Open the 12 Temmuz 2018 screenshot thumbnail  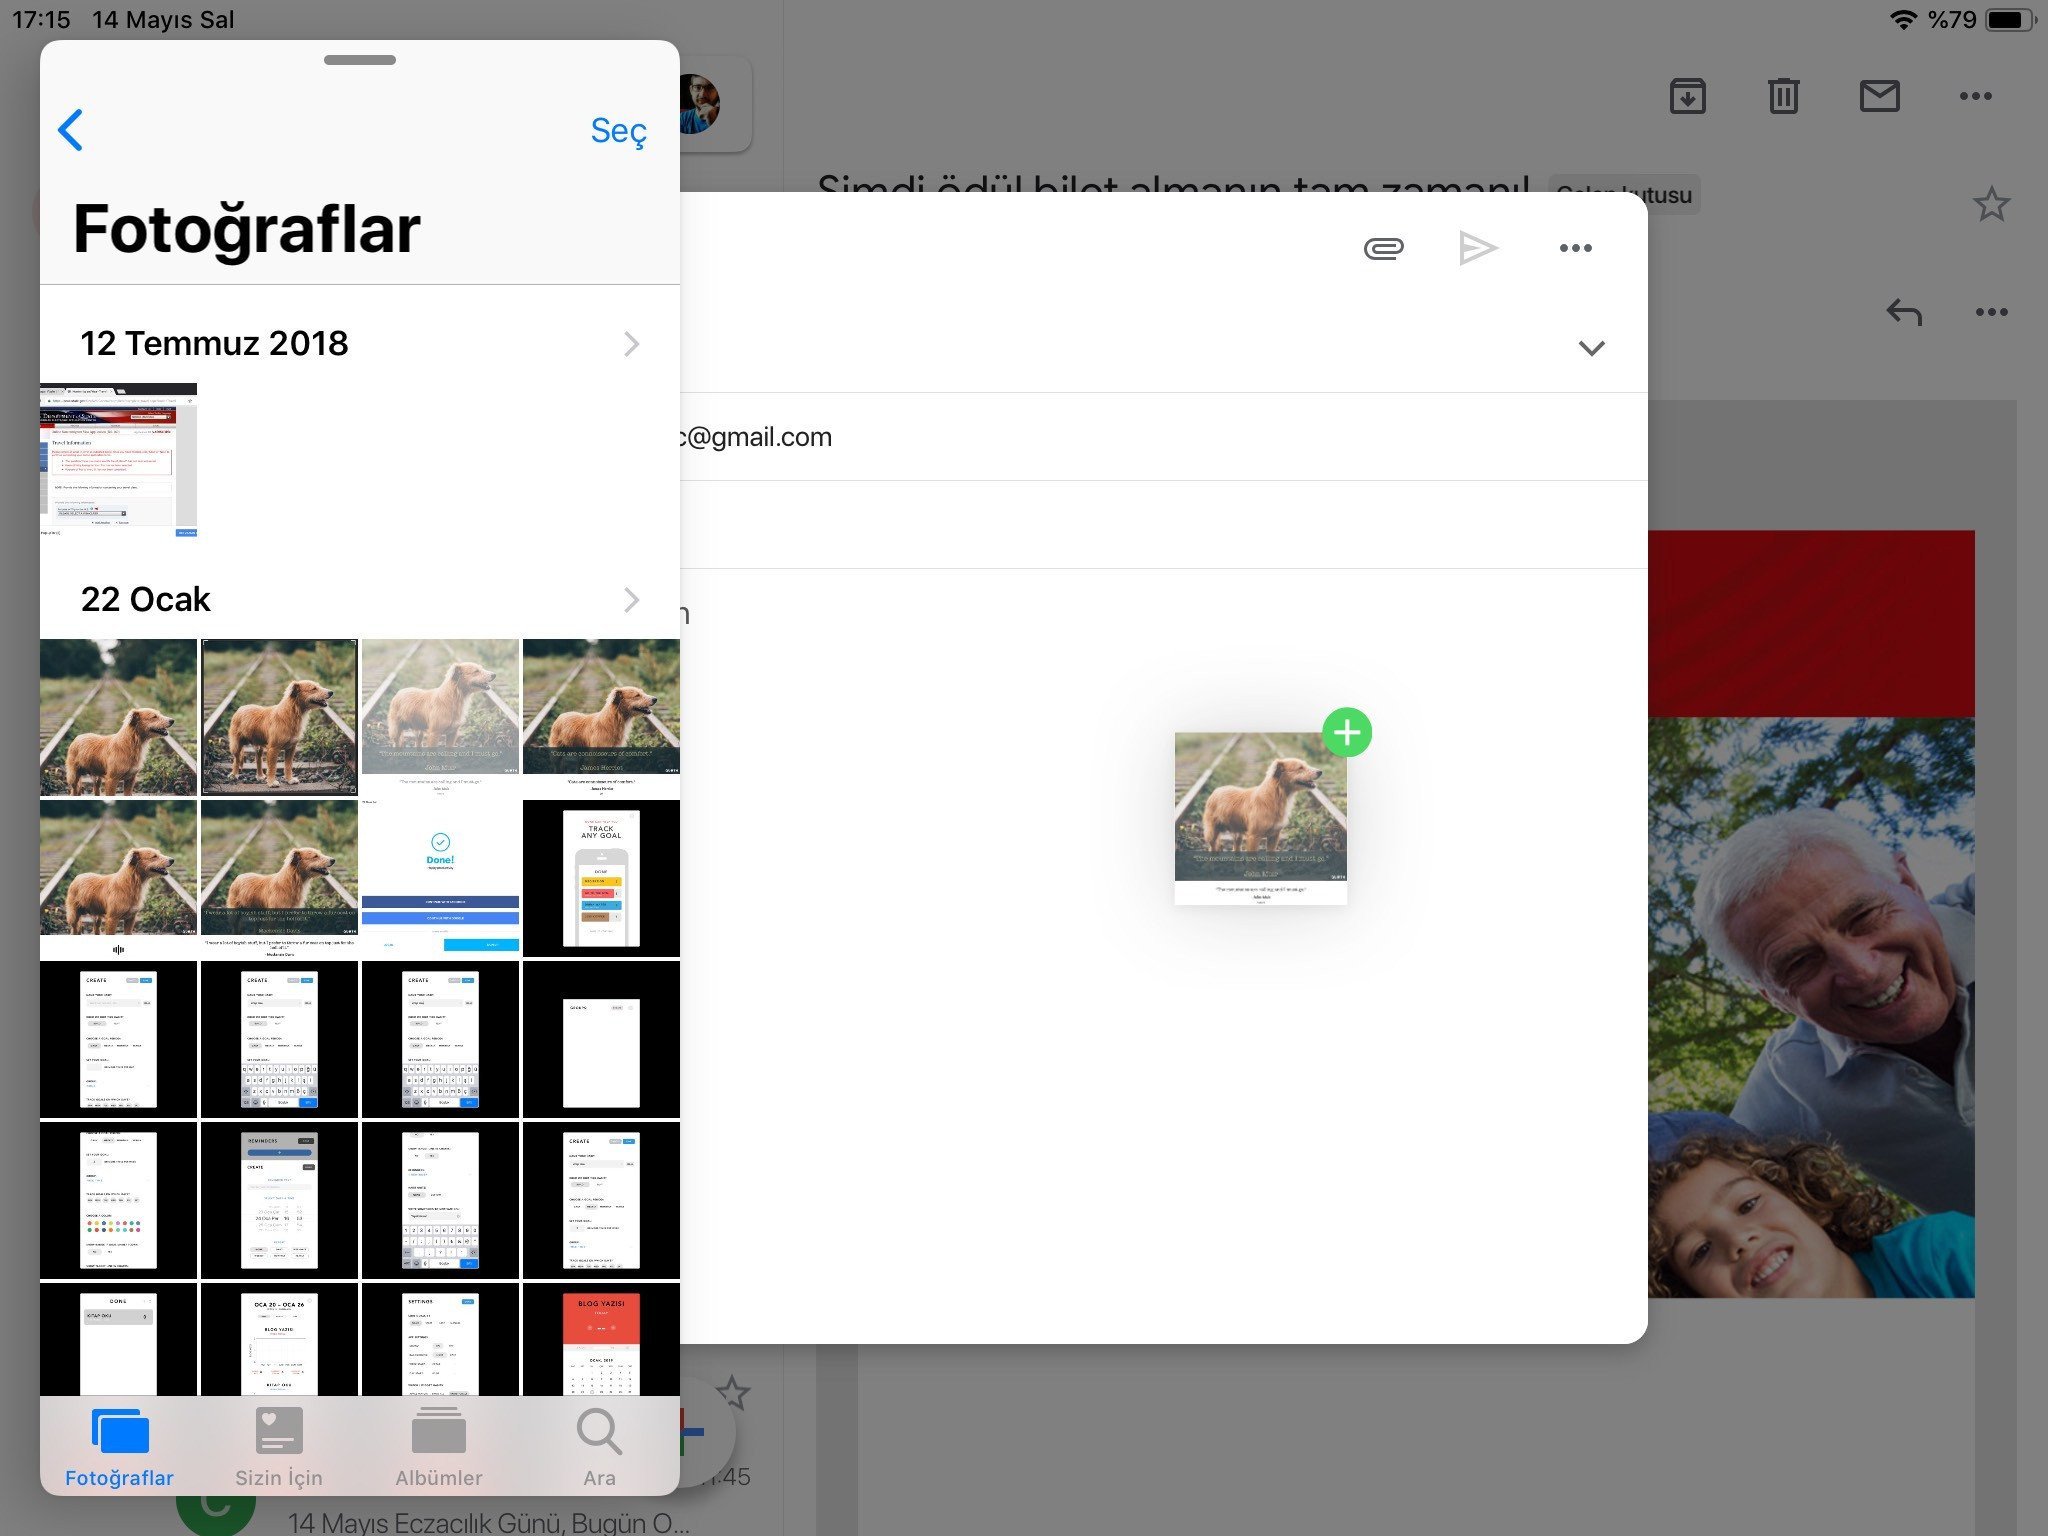coord(118,460)
